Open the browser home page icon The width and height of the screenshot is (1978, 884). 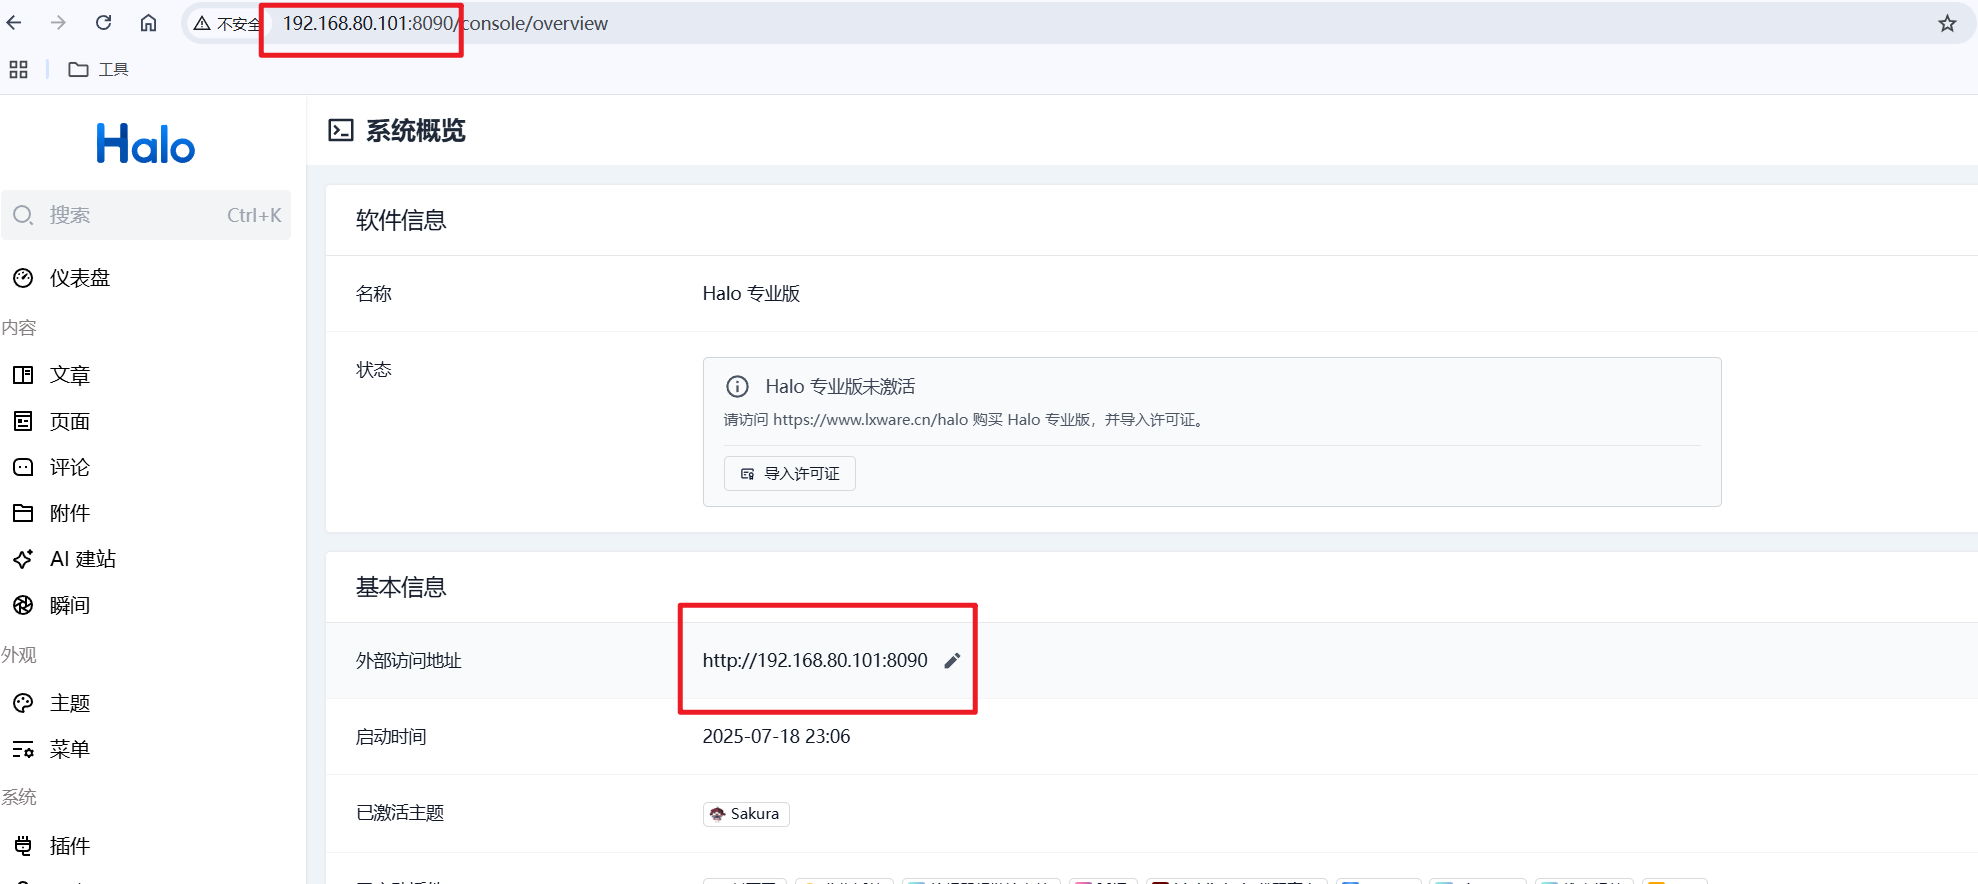pyautogui.click(x=148, y=23)
